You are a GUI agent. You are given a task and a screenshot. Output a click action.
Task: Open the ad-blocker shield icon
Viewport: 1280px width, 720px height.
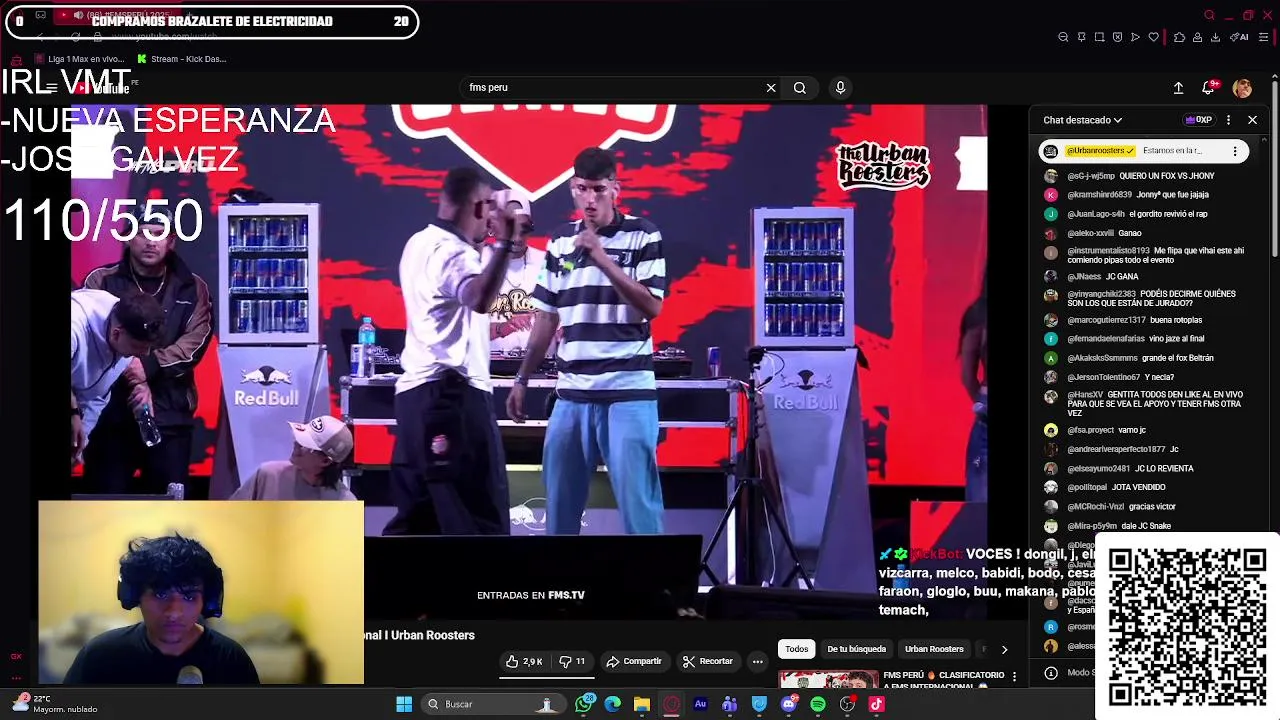[x=1117, y=37]
